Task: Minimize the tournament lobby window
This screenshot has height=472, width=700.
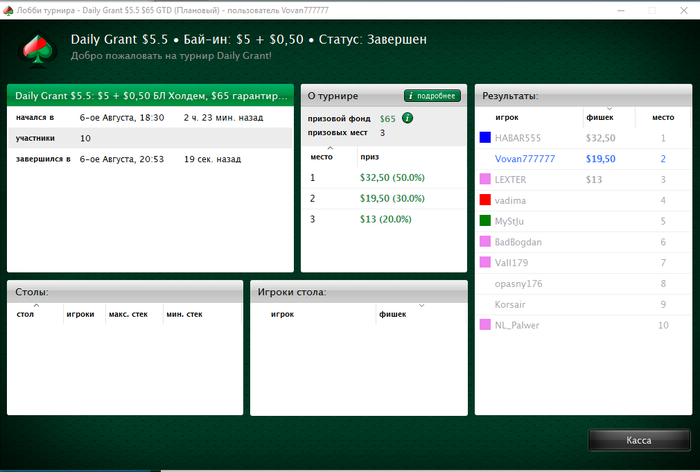Action: (x=621, y=10)
